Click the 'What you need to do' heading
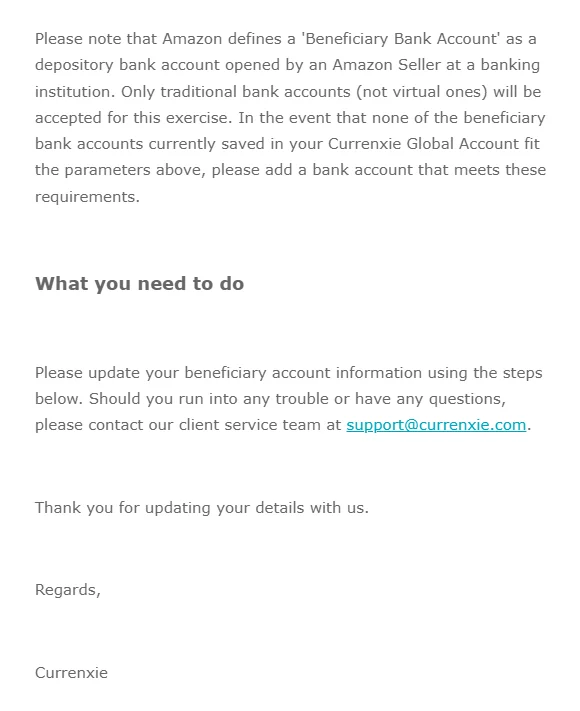580x711 pixels. (x=140, y=283)
